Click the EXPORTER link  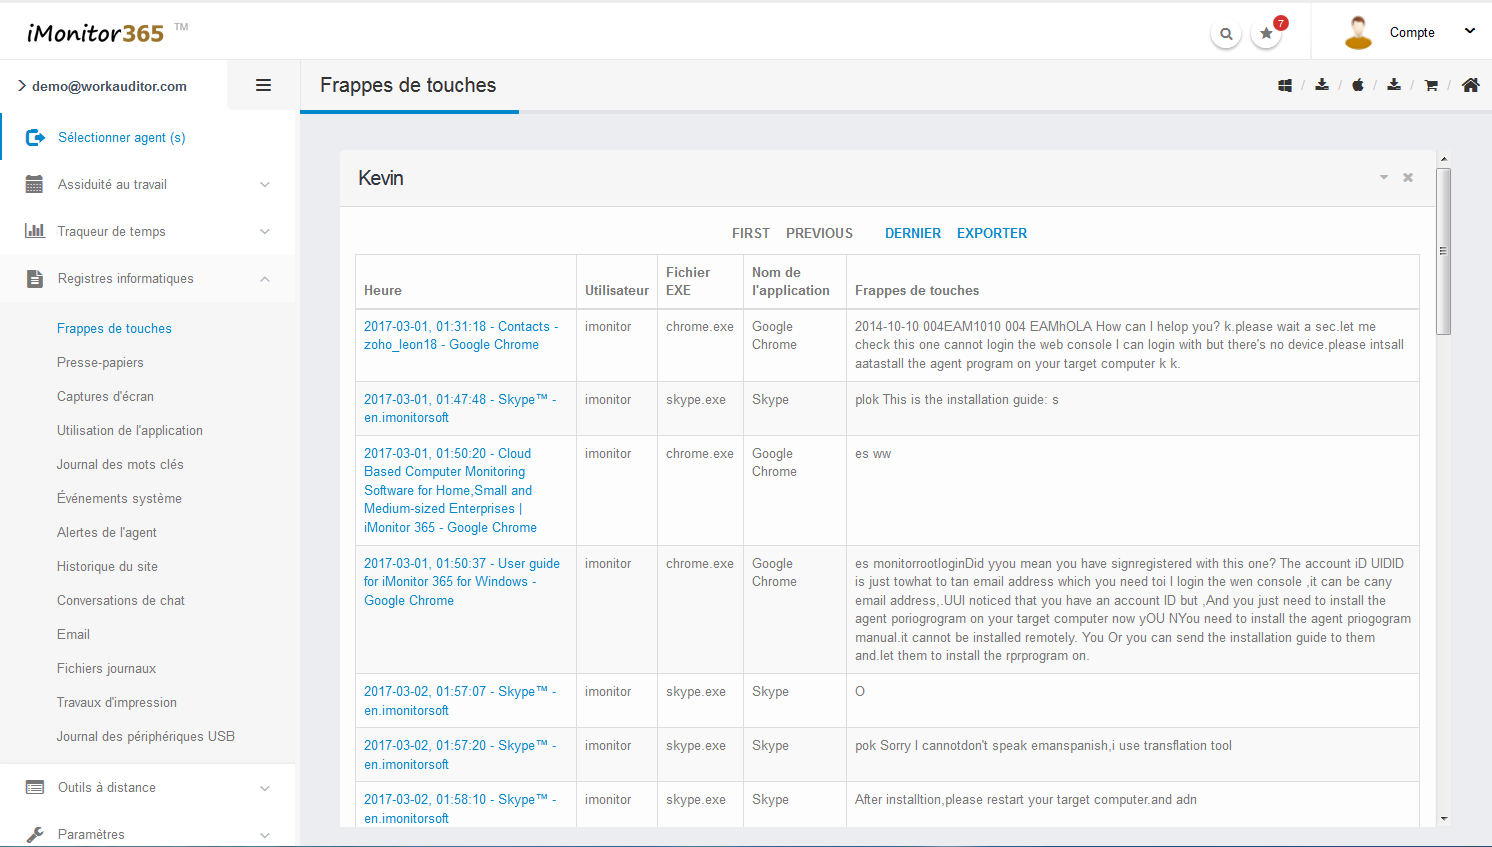pos(991,234)
